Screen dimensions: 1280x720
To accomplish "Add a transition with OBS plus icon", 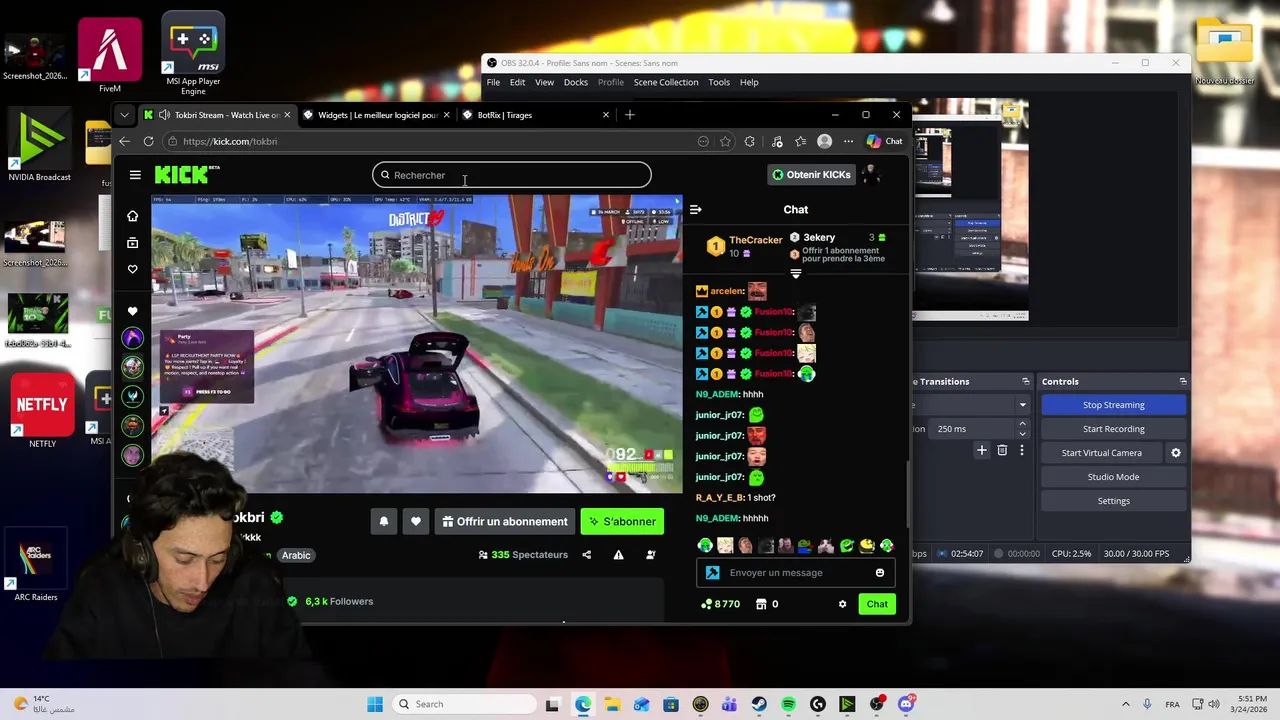I will [x=982, y=450].
